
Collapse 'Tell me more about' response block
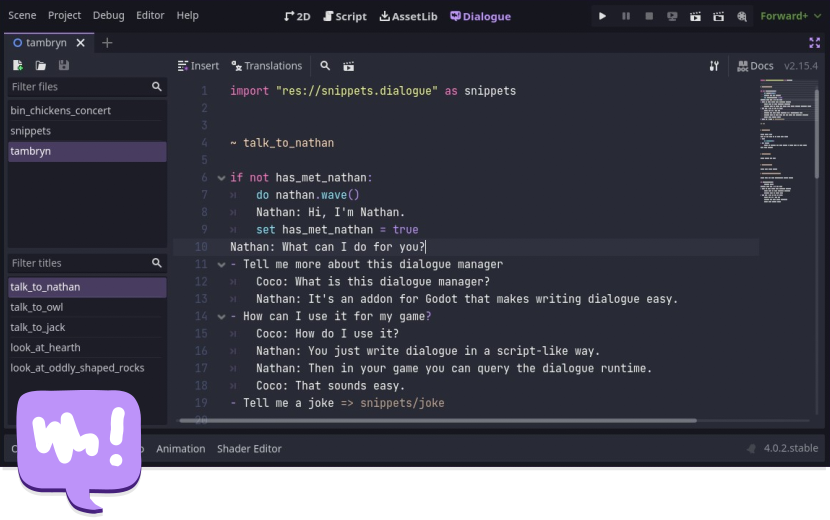[x=221, y=264]
